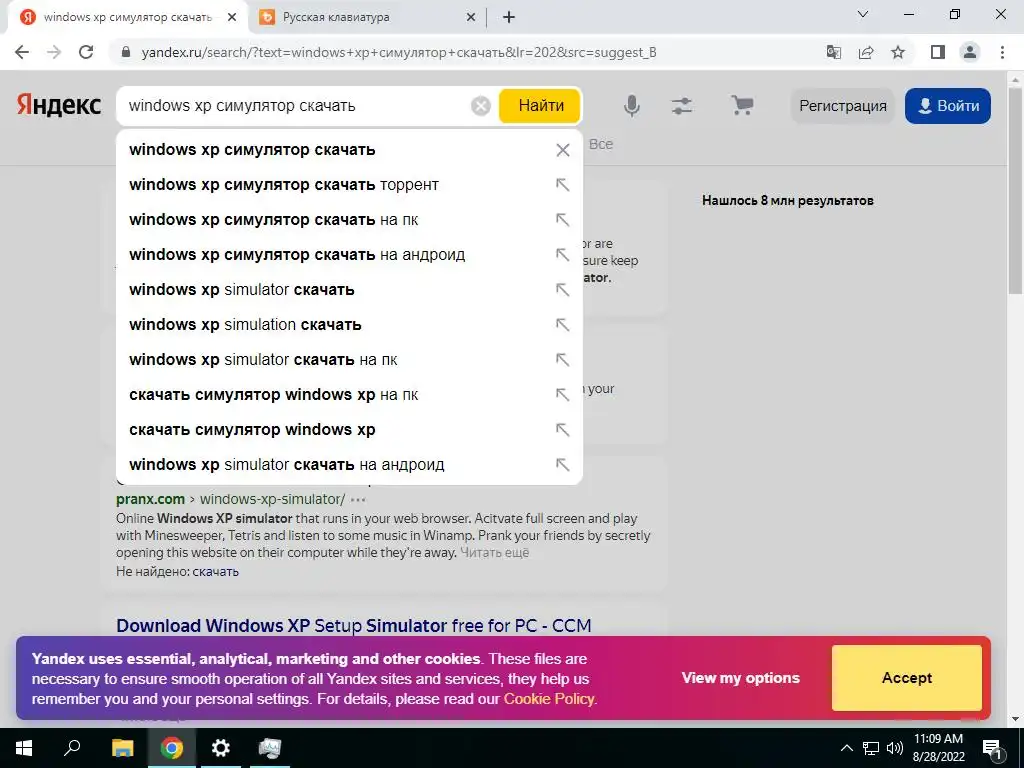Viewport: 1024px width, 768px height.
Task: Click the Яндекс logo
Action: click(59, 105)
